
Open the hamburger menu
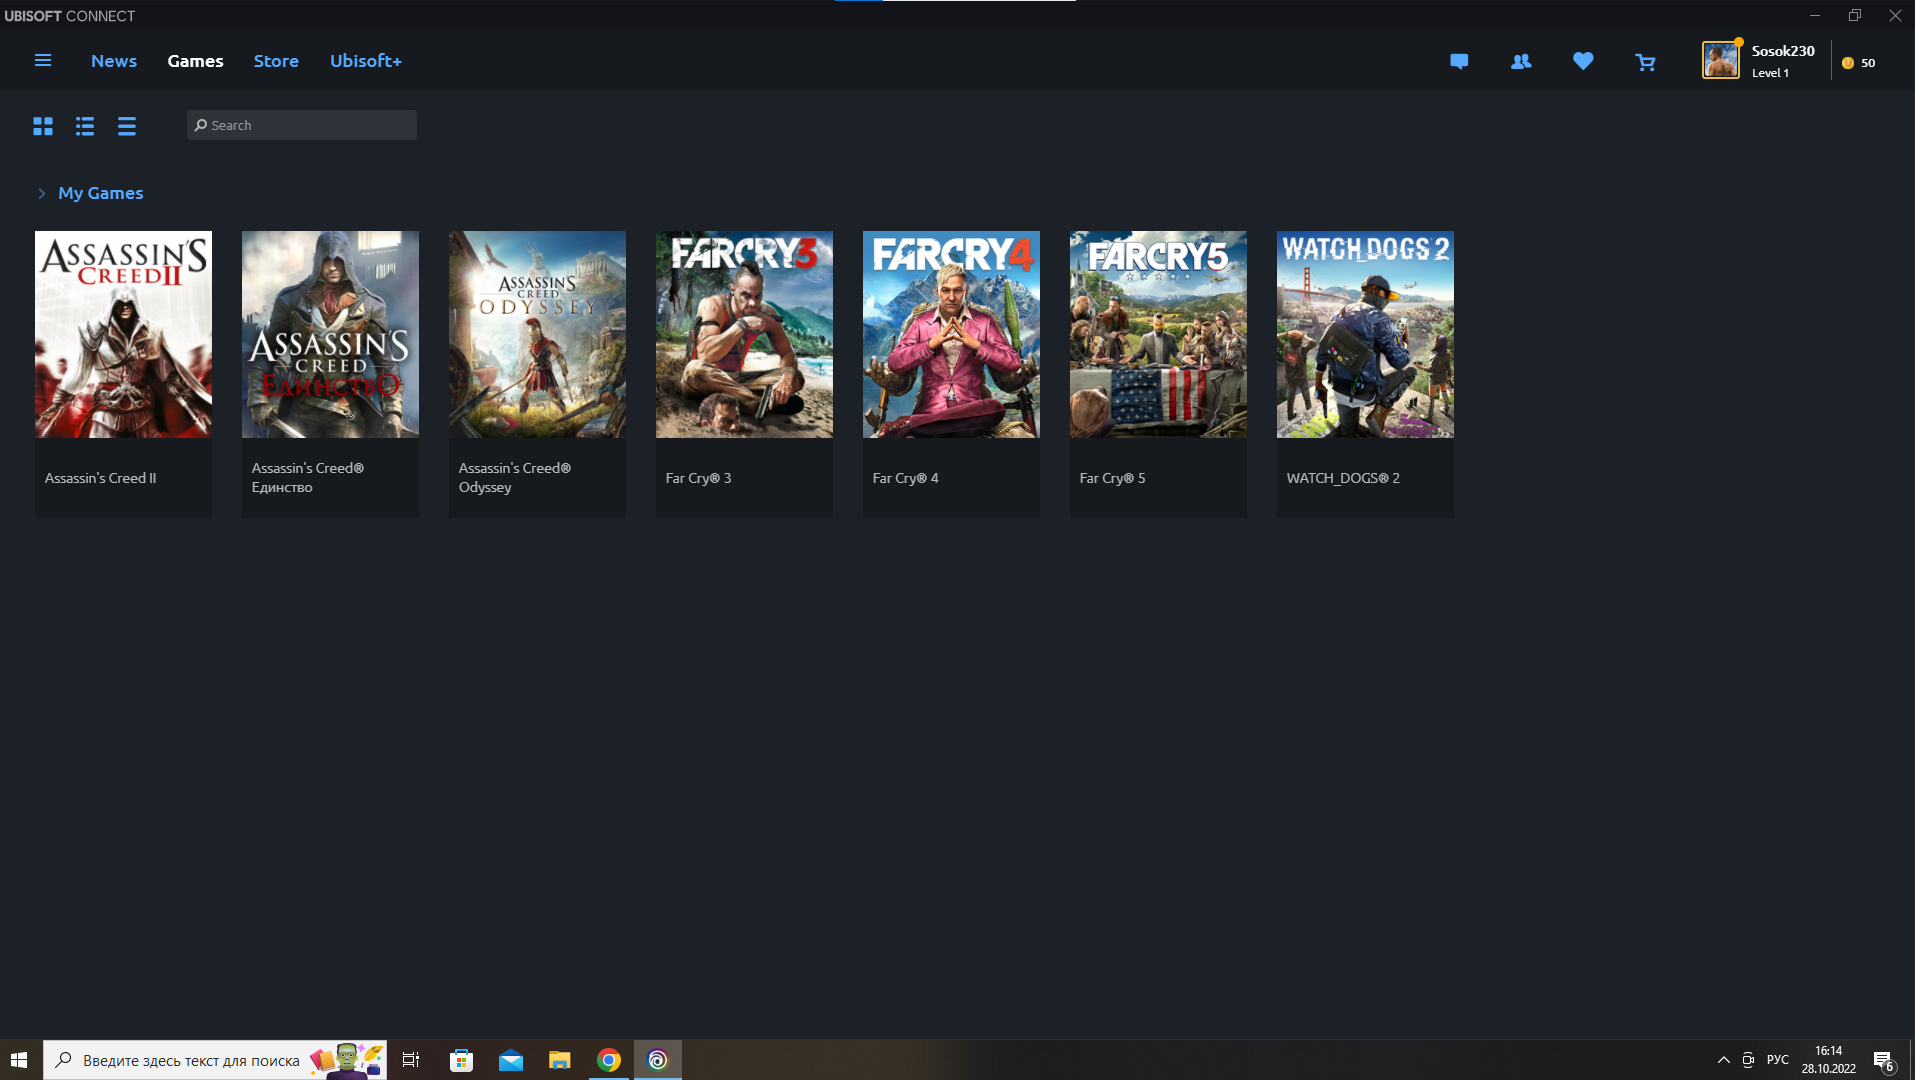coord(43,61)
